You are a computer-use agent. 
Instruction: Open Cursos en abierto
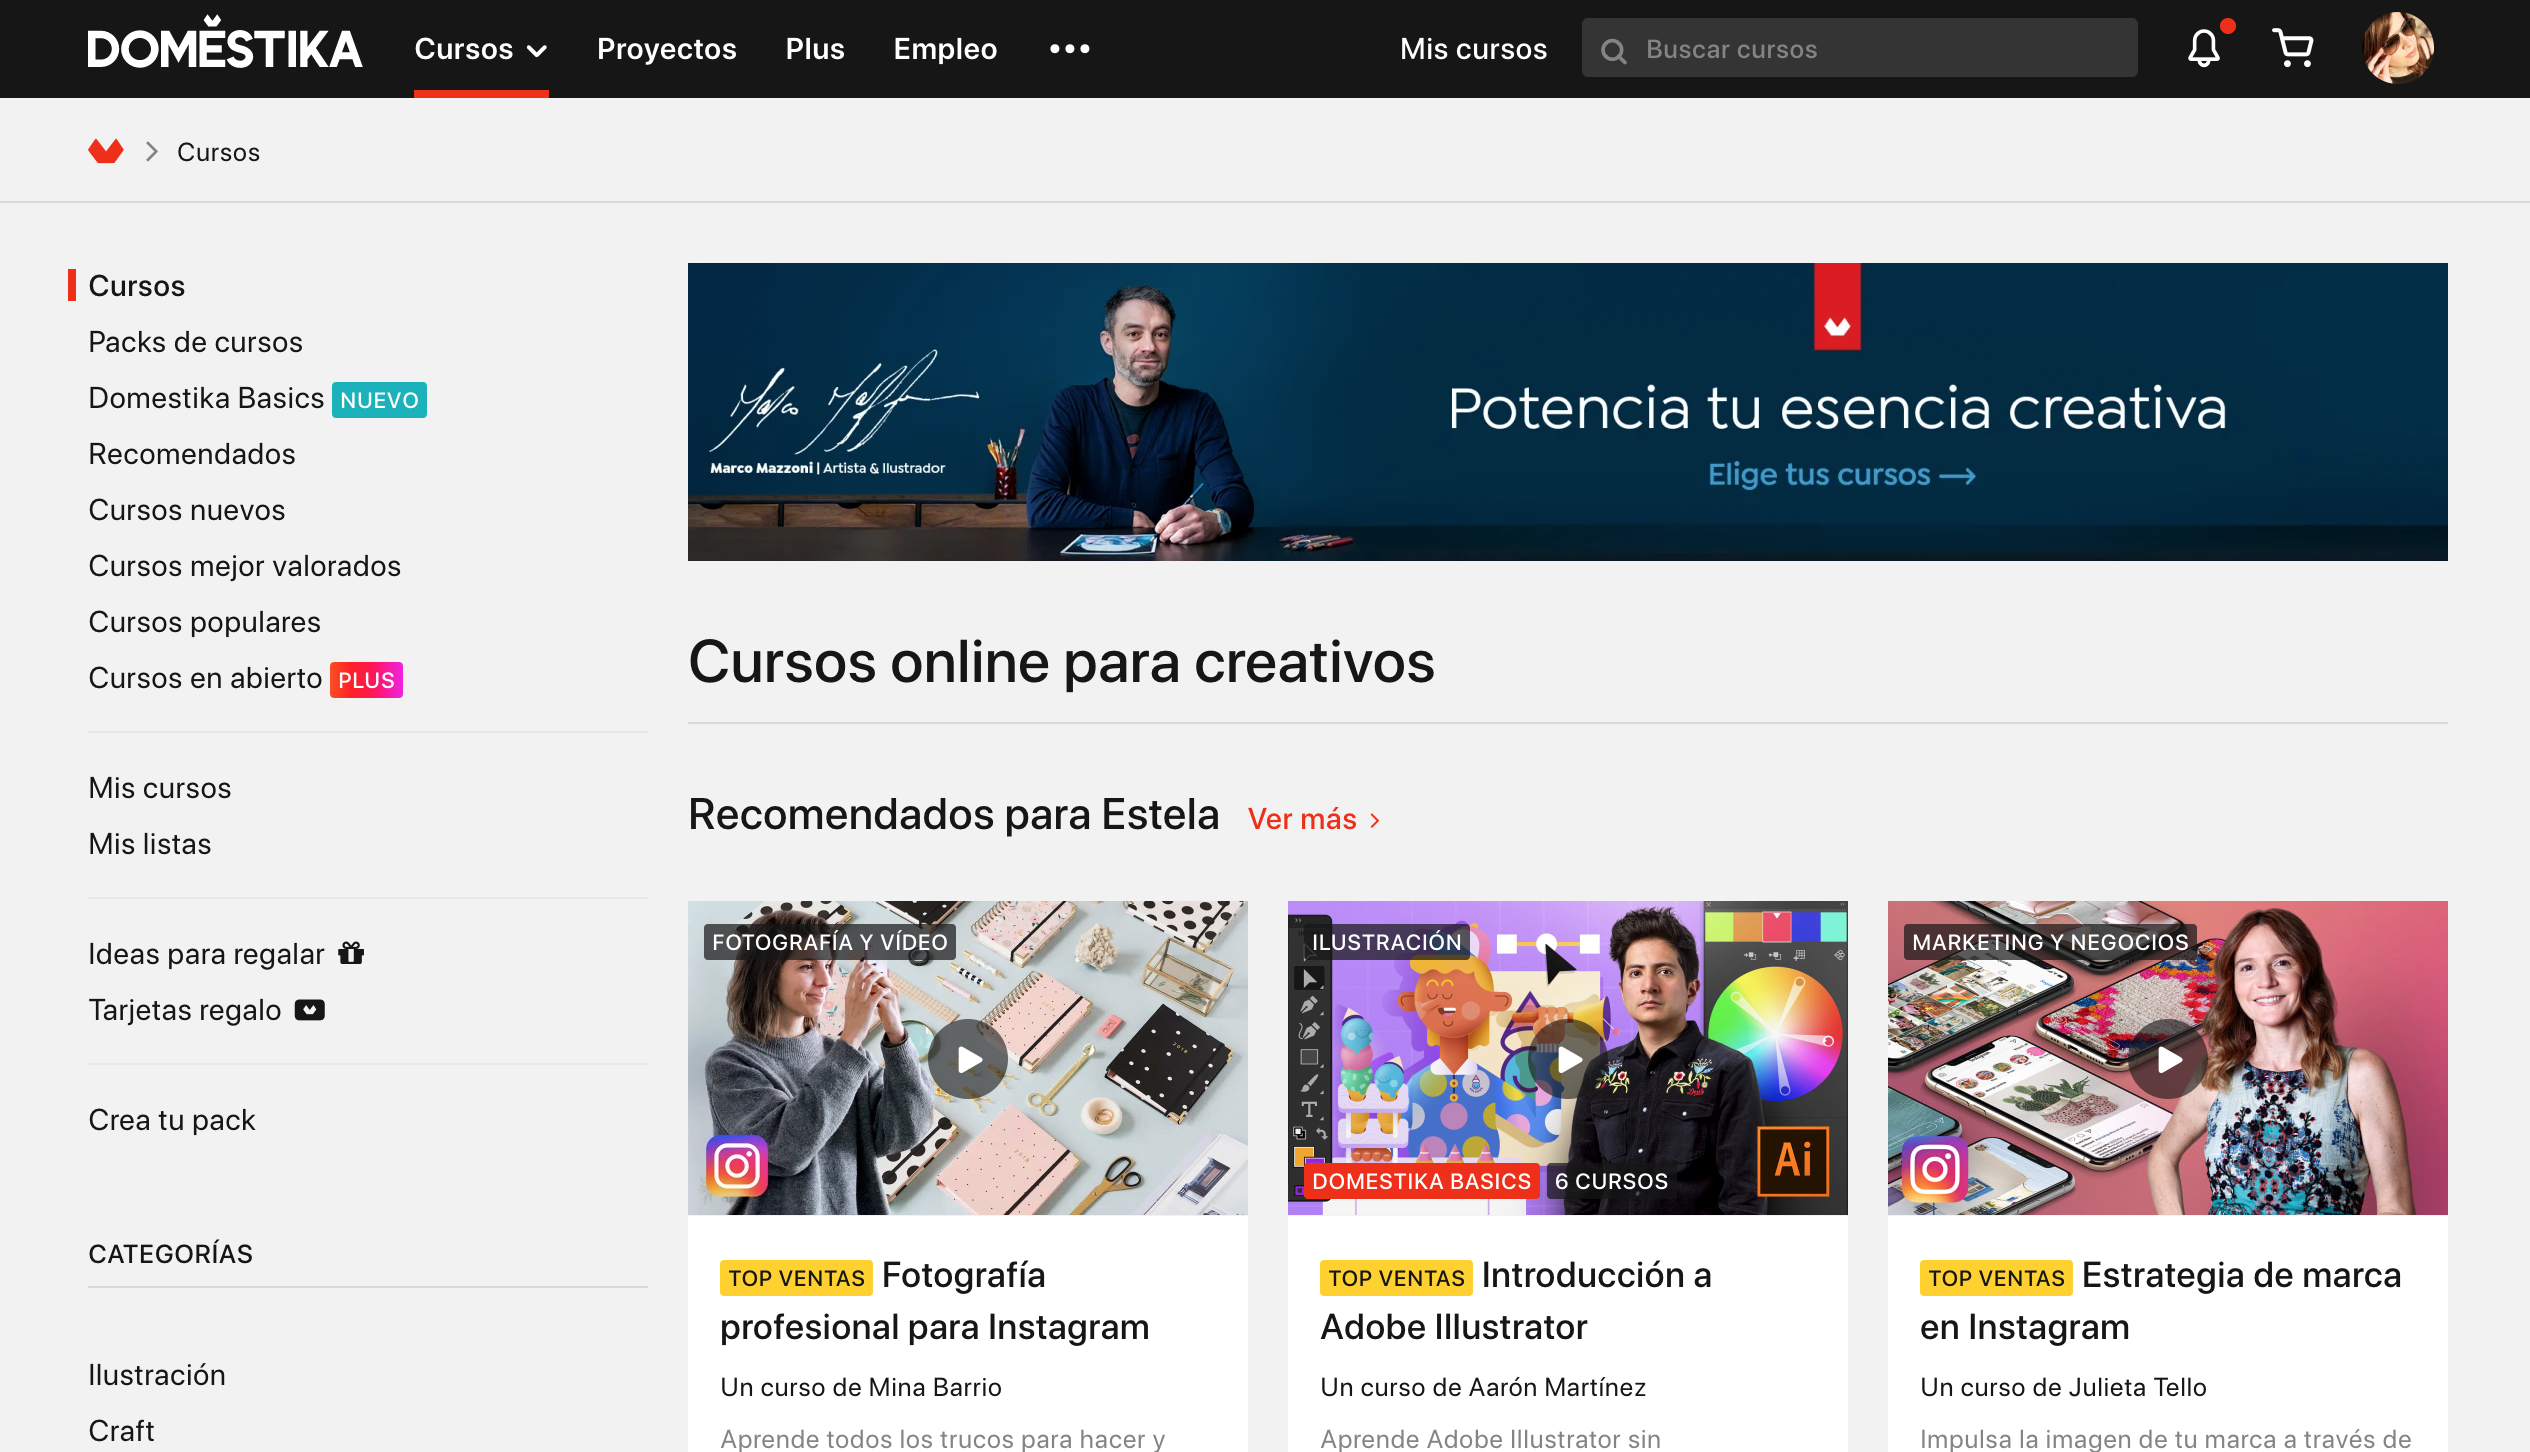[x=205, y=678]
